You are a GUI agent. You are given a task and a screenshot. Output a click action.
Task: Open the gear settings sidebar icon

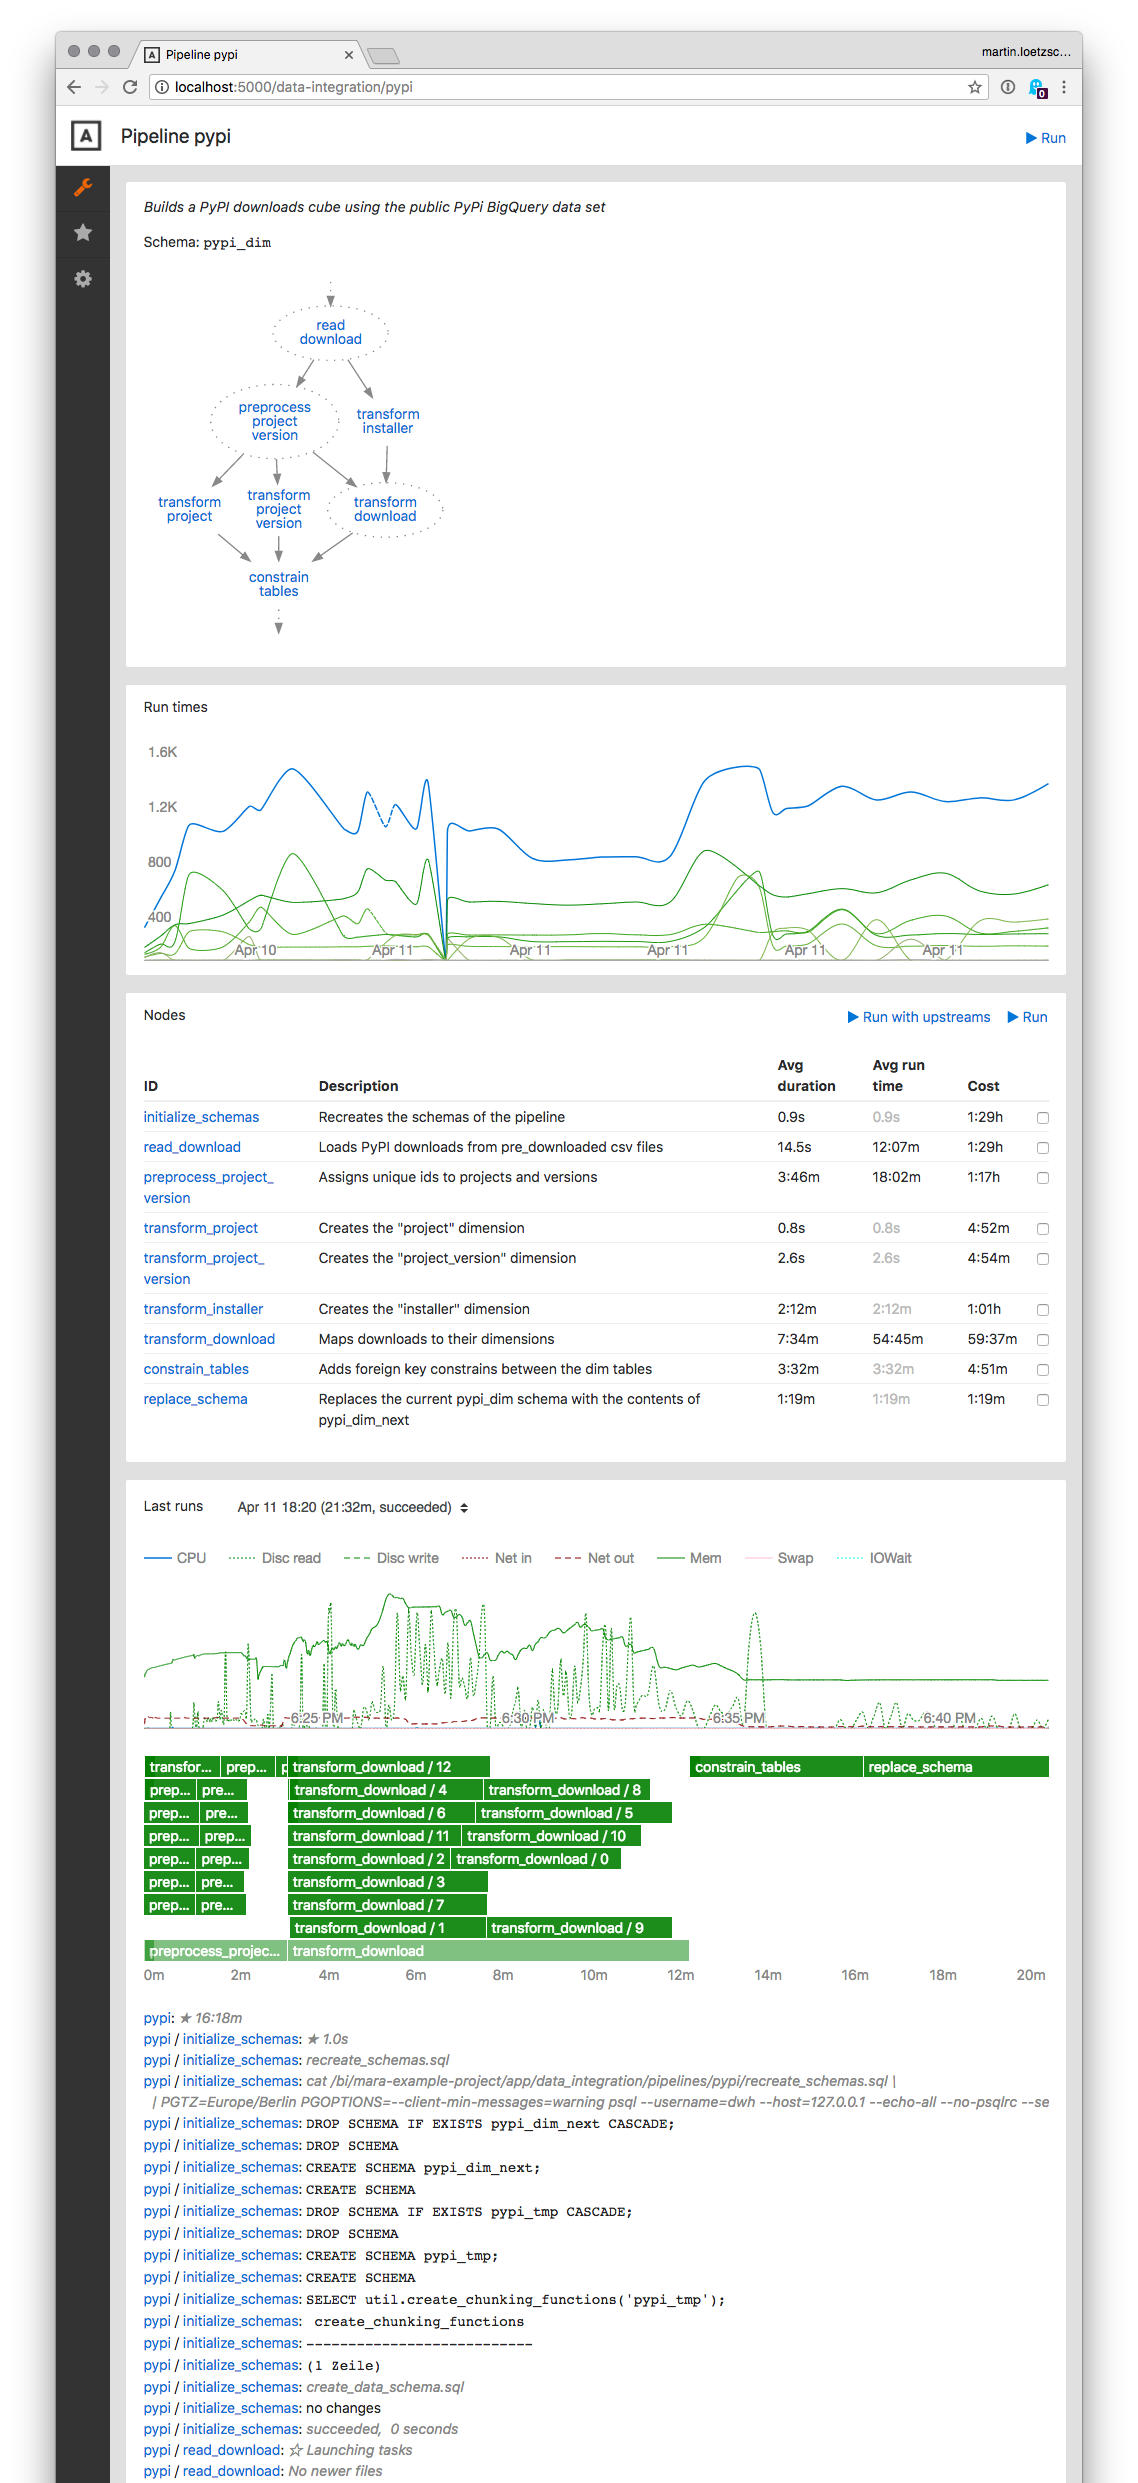83,279
